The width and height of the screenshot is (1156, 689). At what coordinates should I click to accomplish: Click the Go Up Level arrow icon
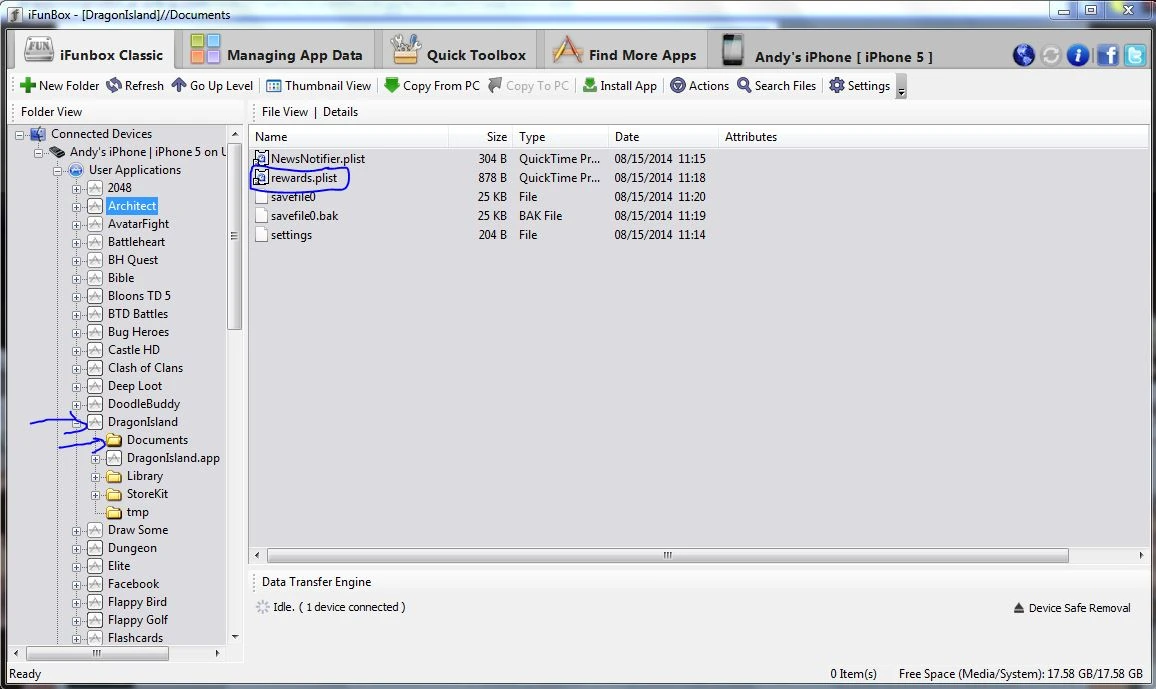178,85
